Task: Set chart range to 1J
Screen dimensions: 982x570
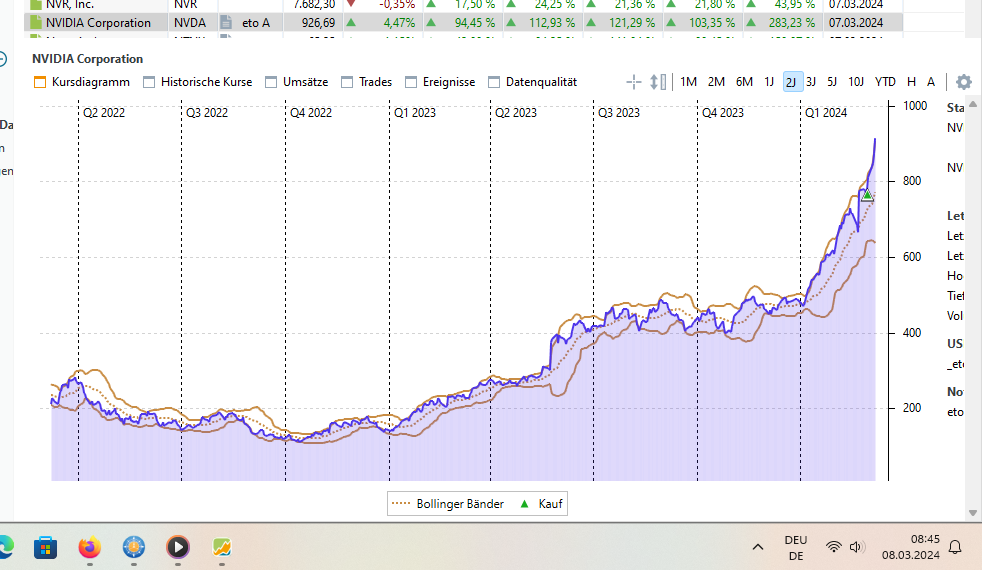Action: [769, 82]
